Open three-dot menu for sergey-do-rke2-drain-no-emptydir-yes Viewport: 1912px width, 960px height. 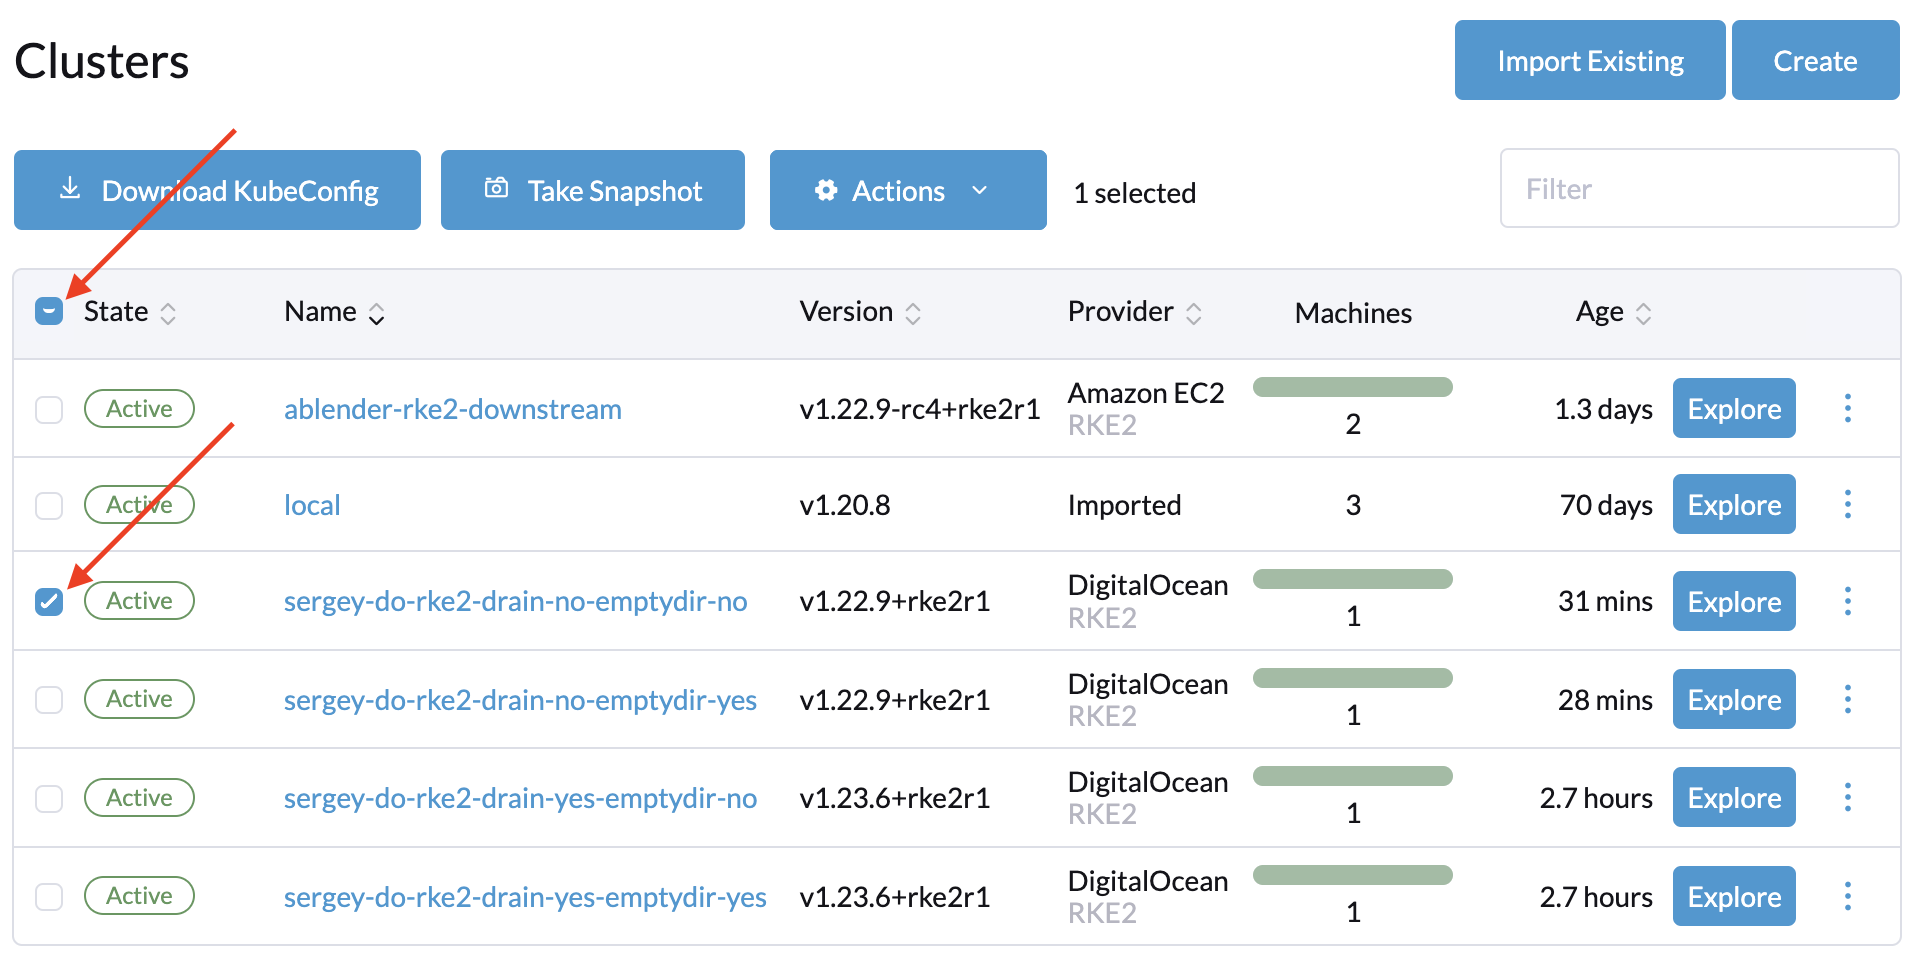tap(1847, 699)
